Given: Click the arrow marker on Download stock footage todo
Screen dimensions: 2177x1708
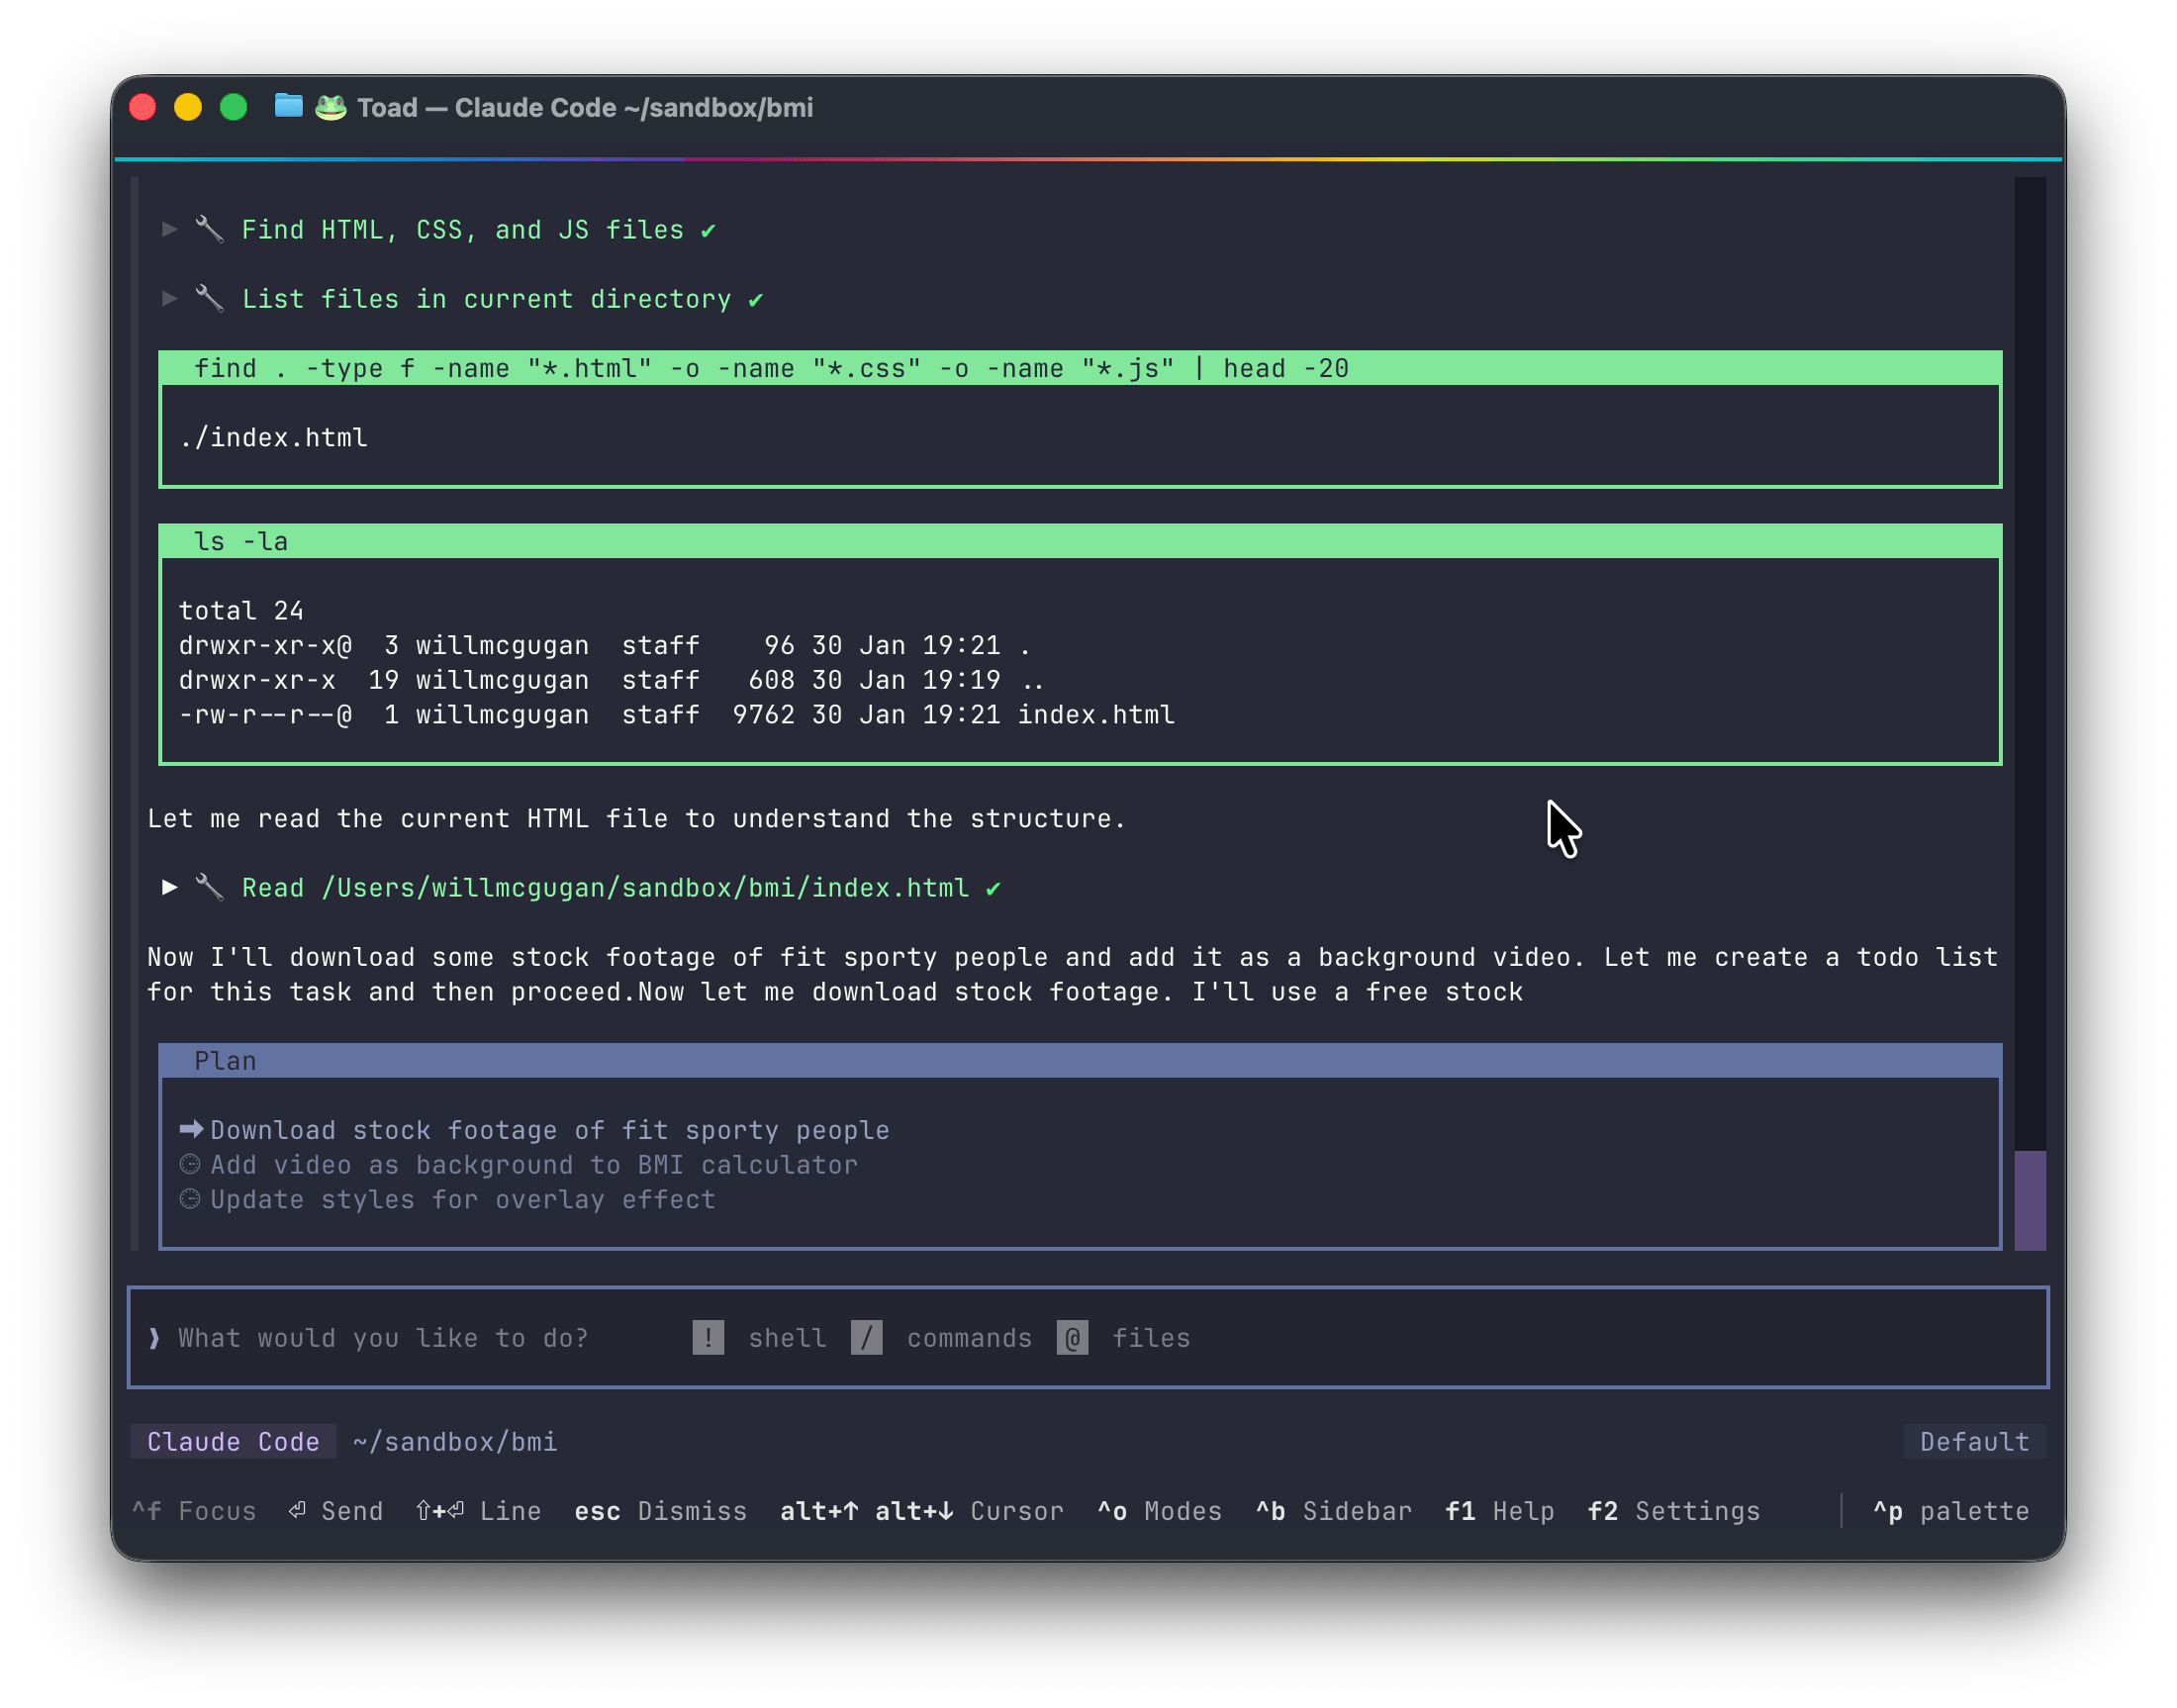Looking at the screenshot, I should tap(191, 1130).
